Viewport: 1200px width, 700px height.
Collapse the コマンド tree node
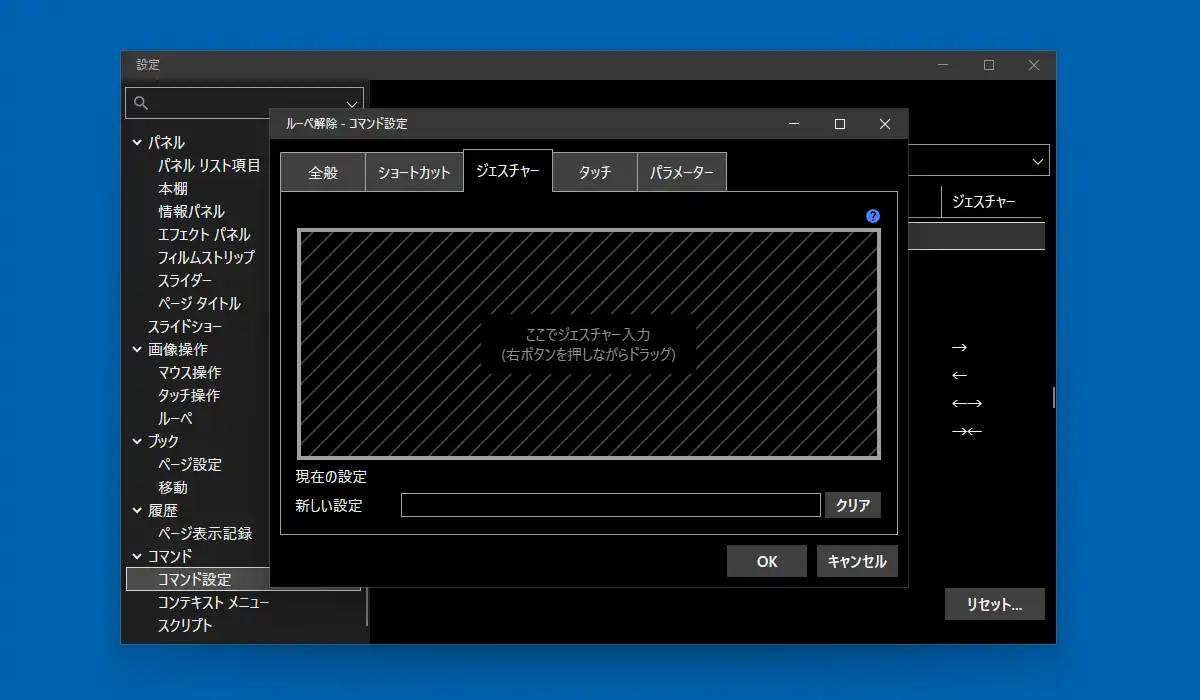tap(137, 556)
